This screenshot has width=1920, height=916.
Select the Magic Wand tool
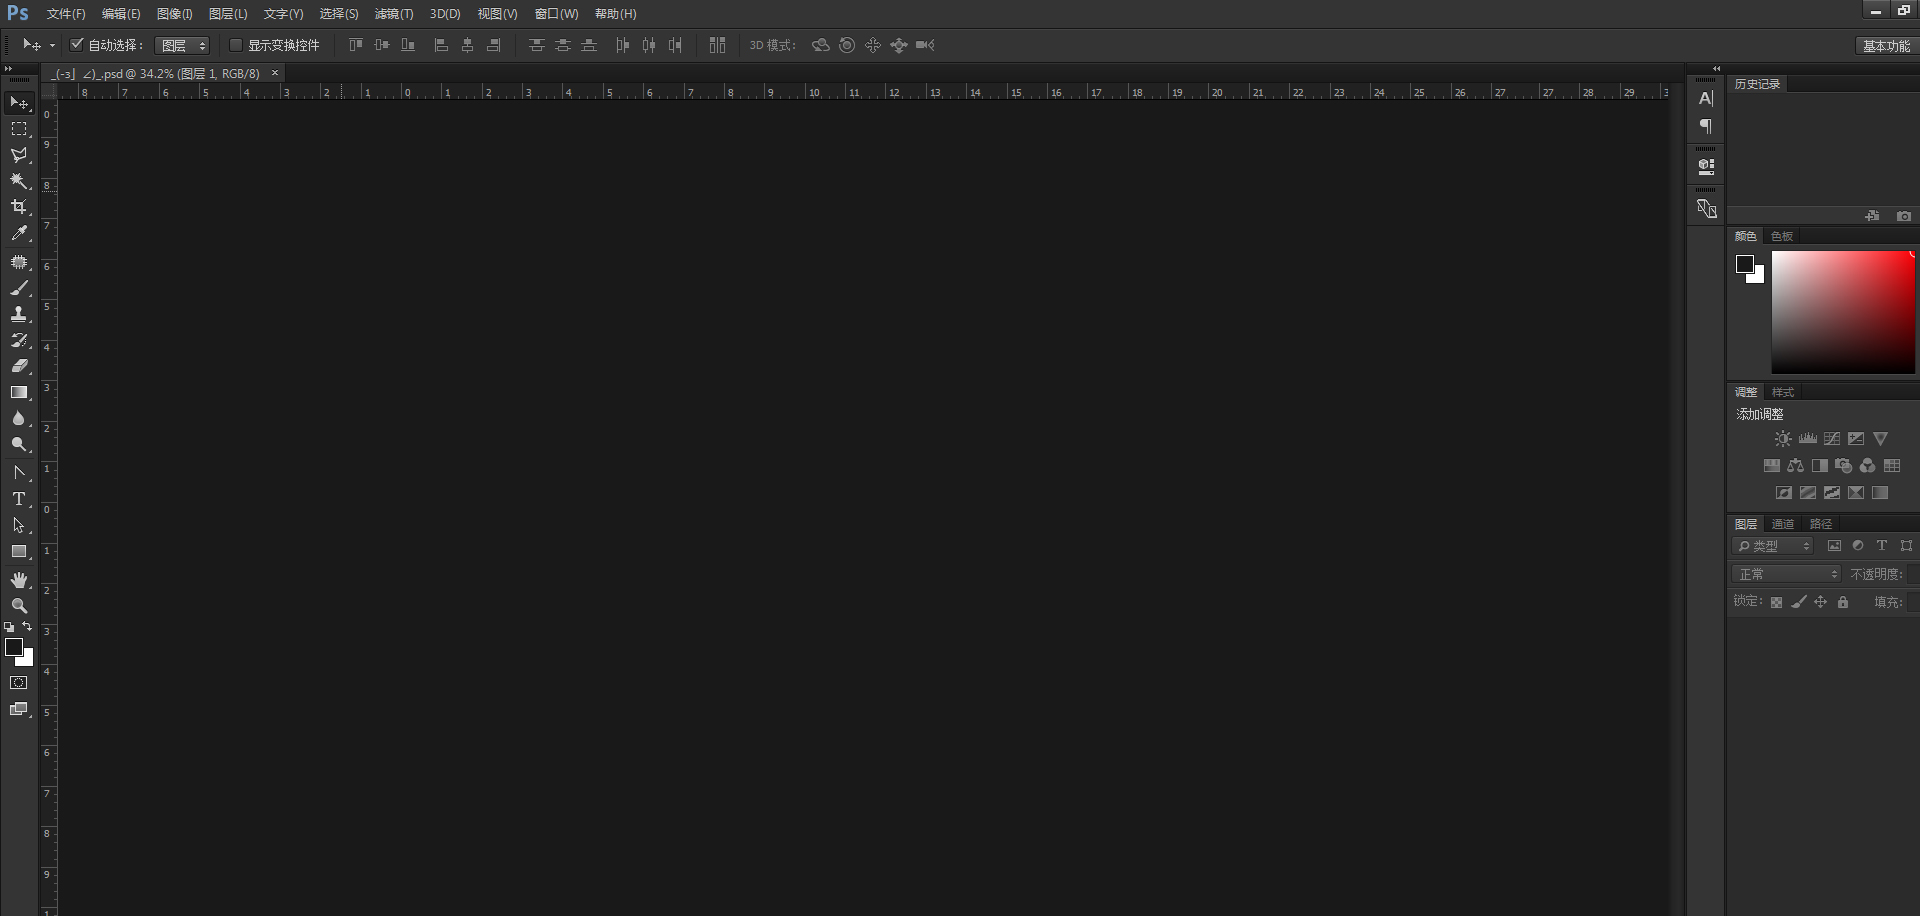tap(19, 181)
